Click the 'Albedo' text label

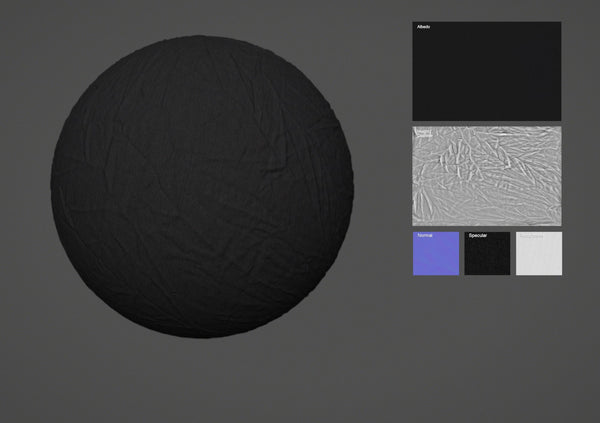point(423,27)
